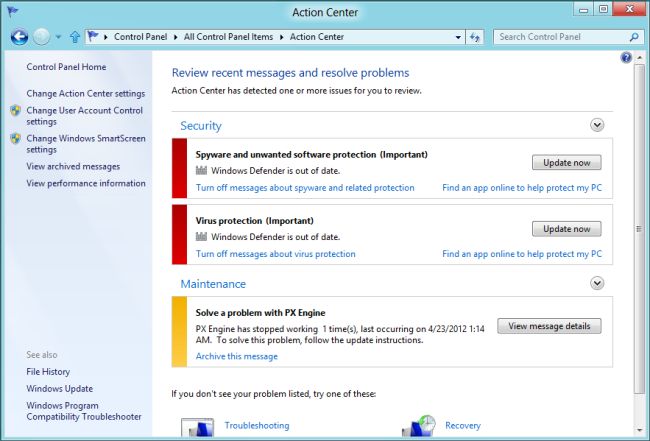Open File History under See also
Viewport: 650px width, 441px height.
(48, 372)
